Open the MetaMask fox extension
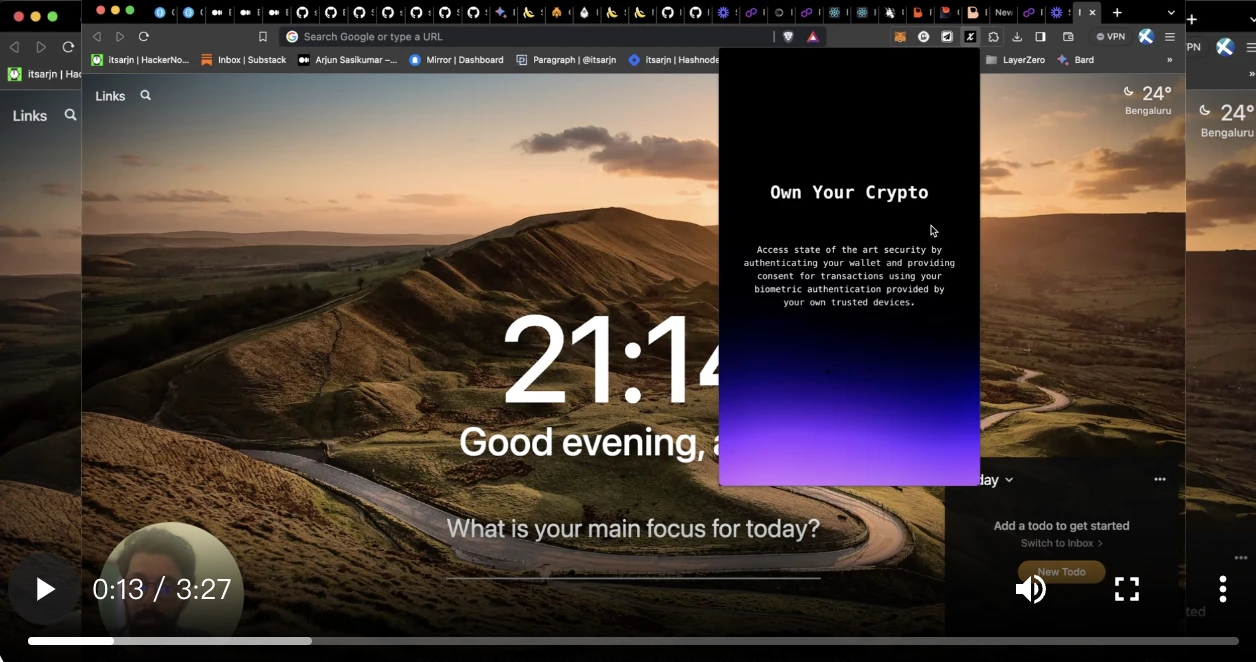The height and width of the screenshot is (662, 1256). click(x=900, y=37)
